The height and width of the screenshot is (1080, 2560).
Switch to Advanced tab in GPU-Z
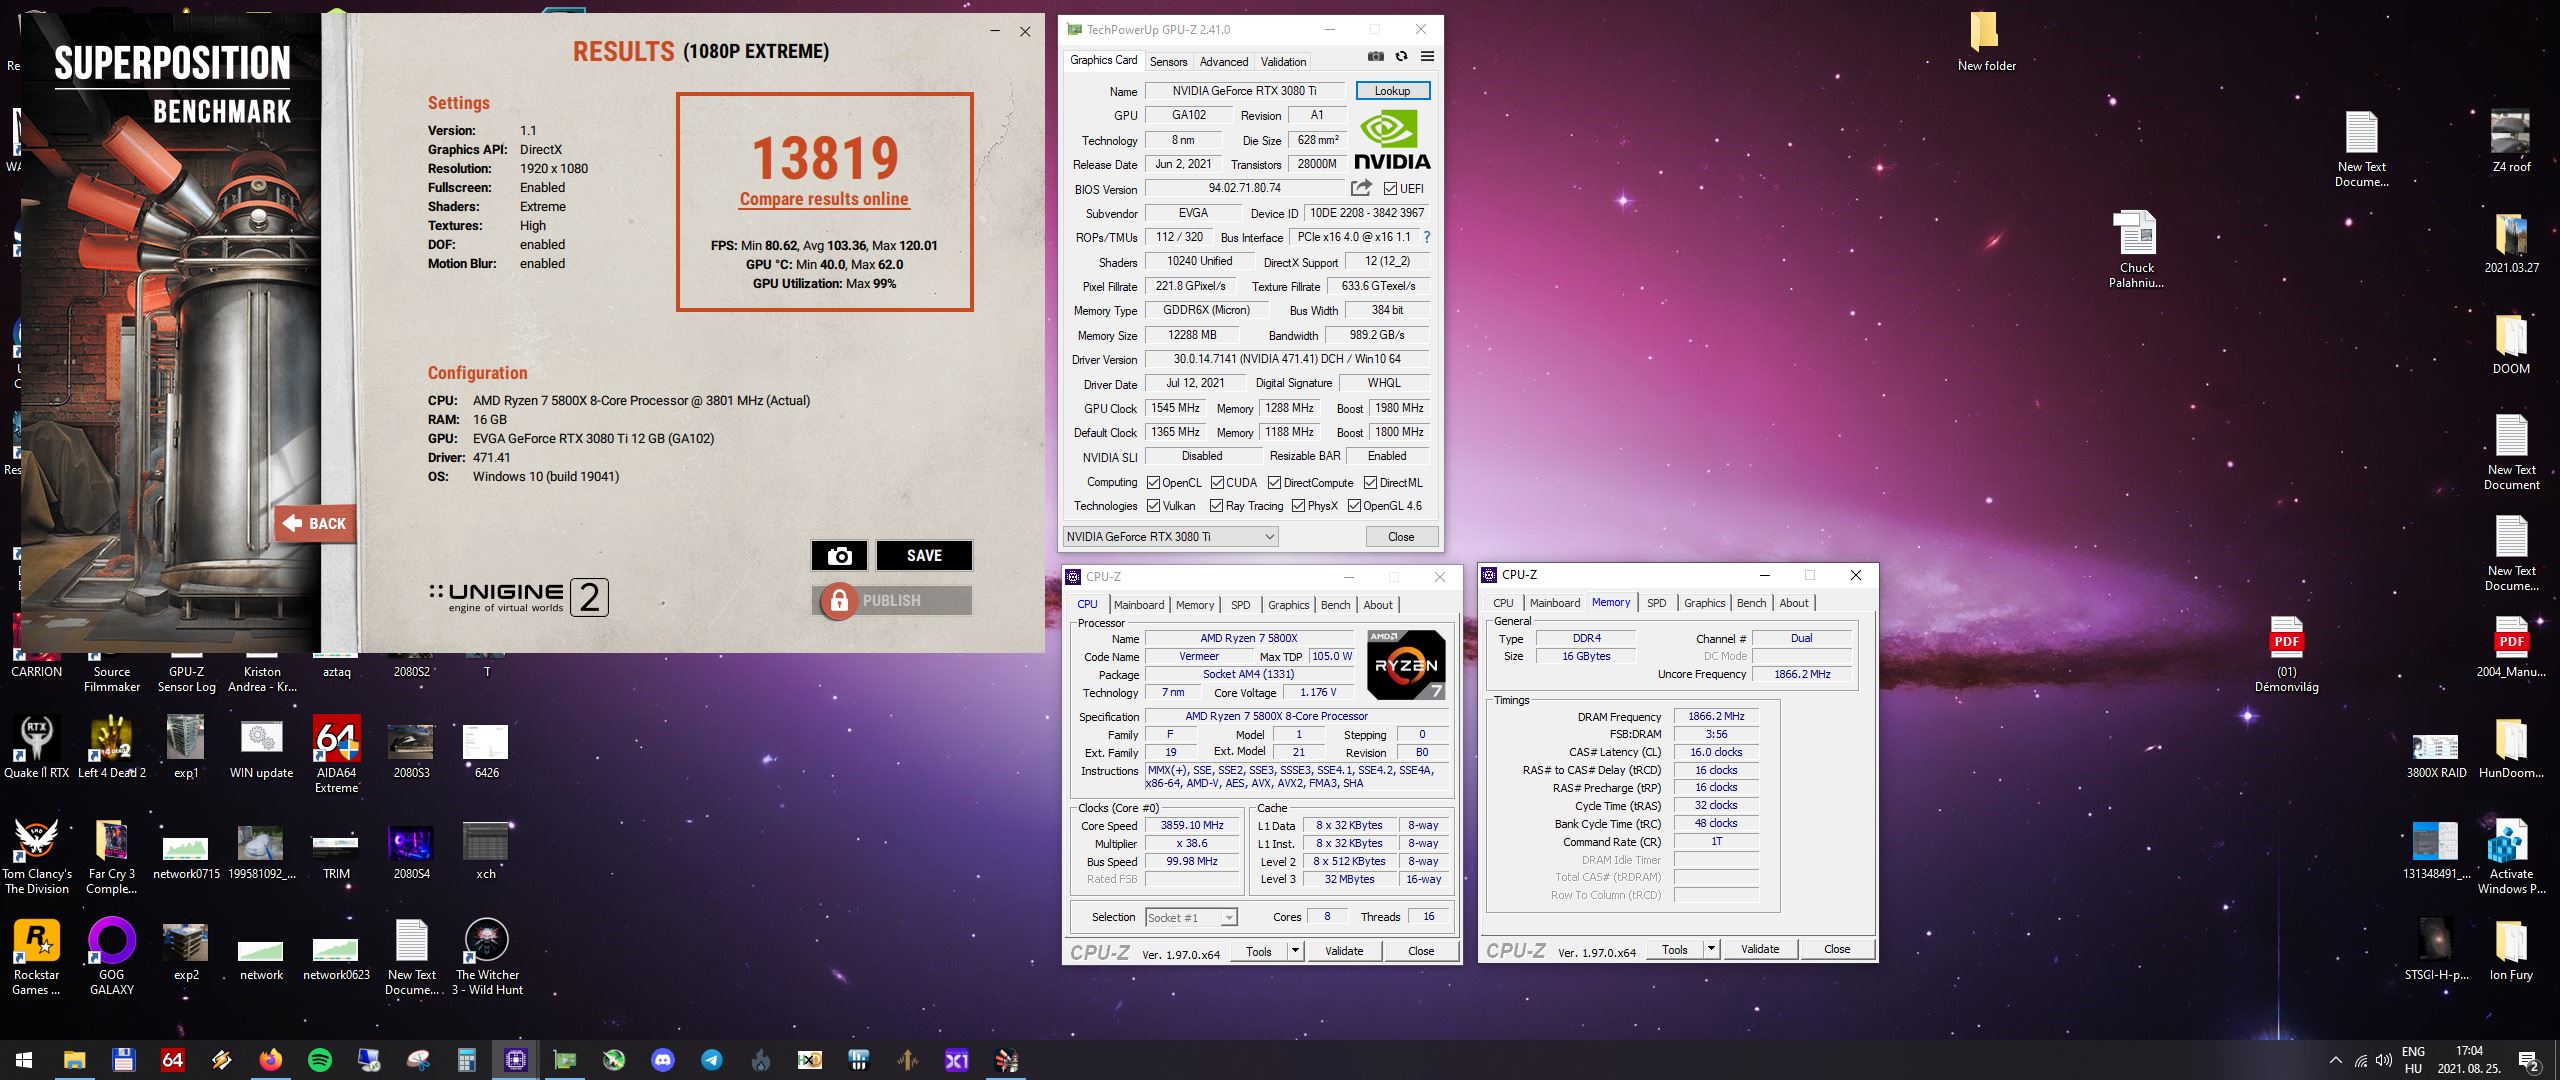[1224, 62]
